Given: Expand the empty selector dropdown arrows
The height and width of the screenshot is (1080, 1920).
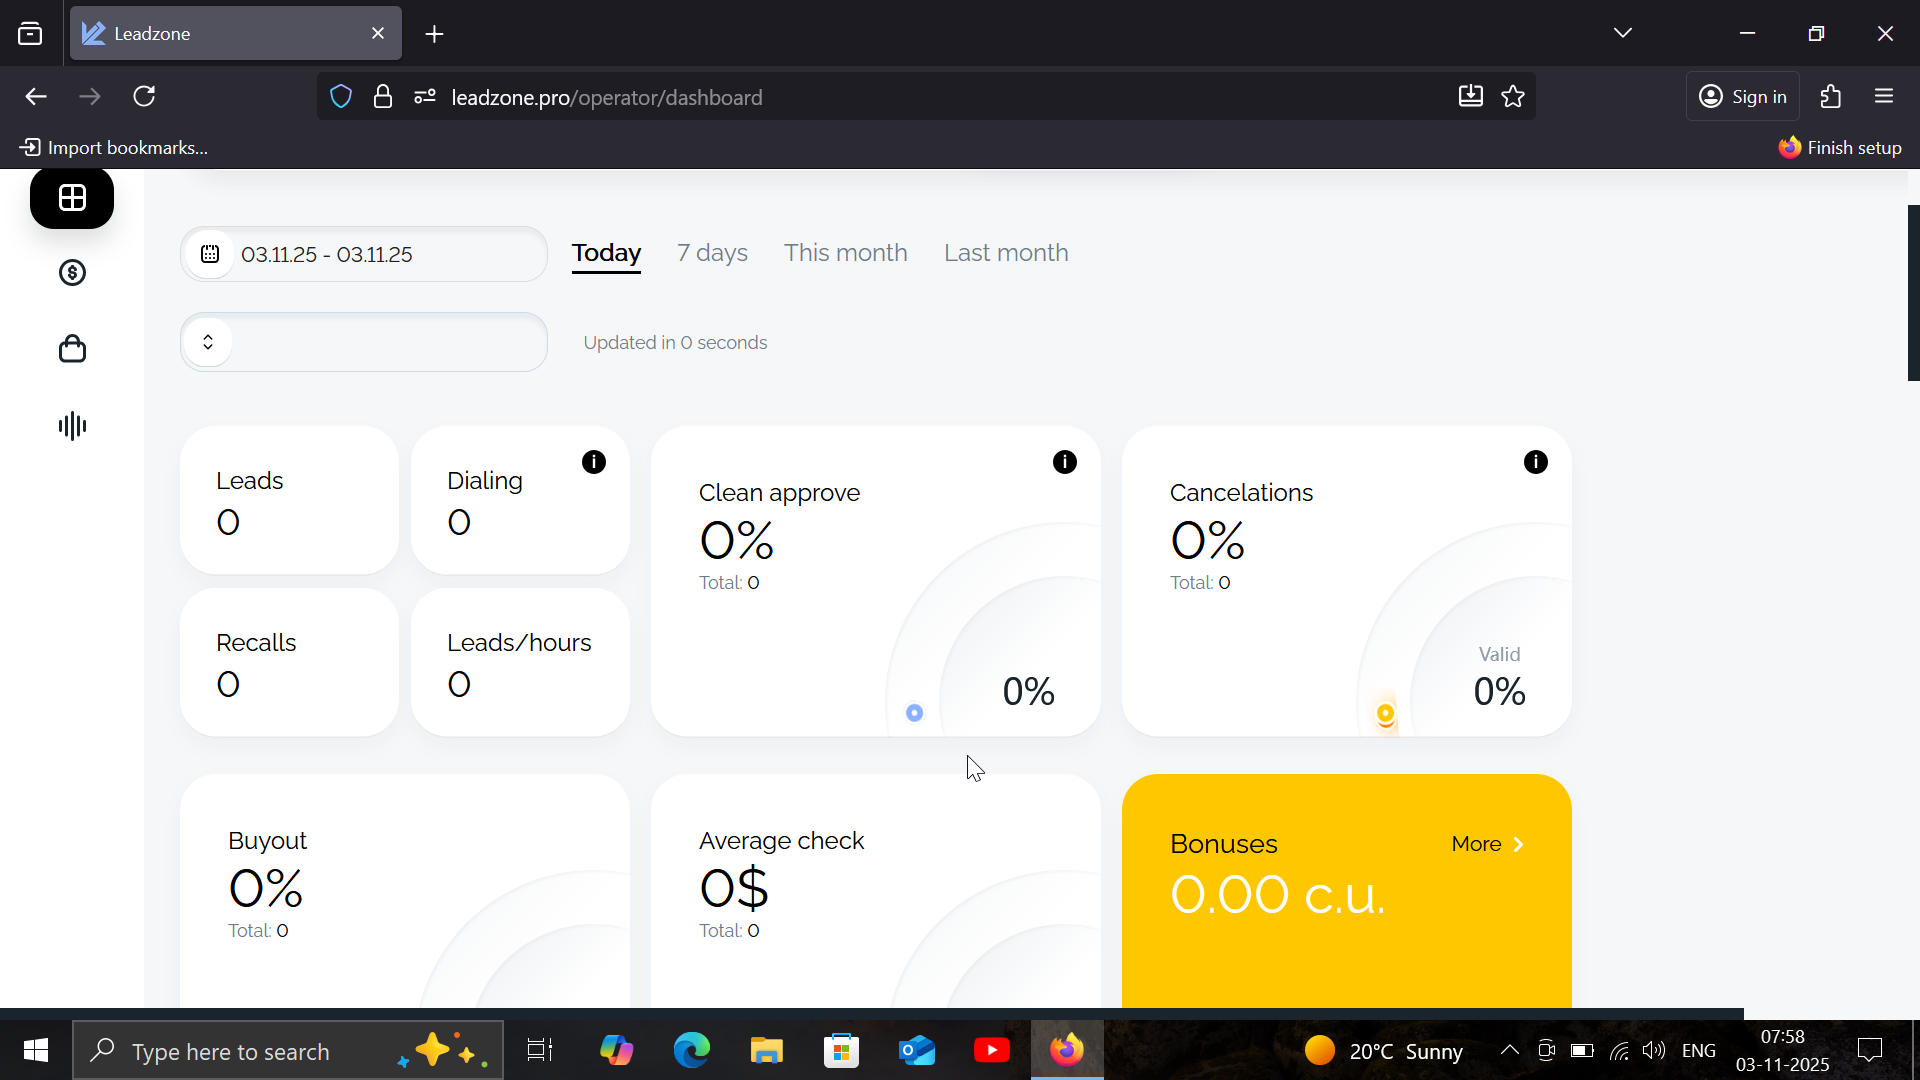Looking at the screenshot, I should coord(208,342).
